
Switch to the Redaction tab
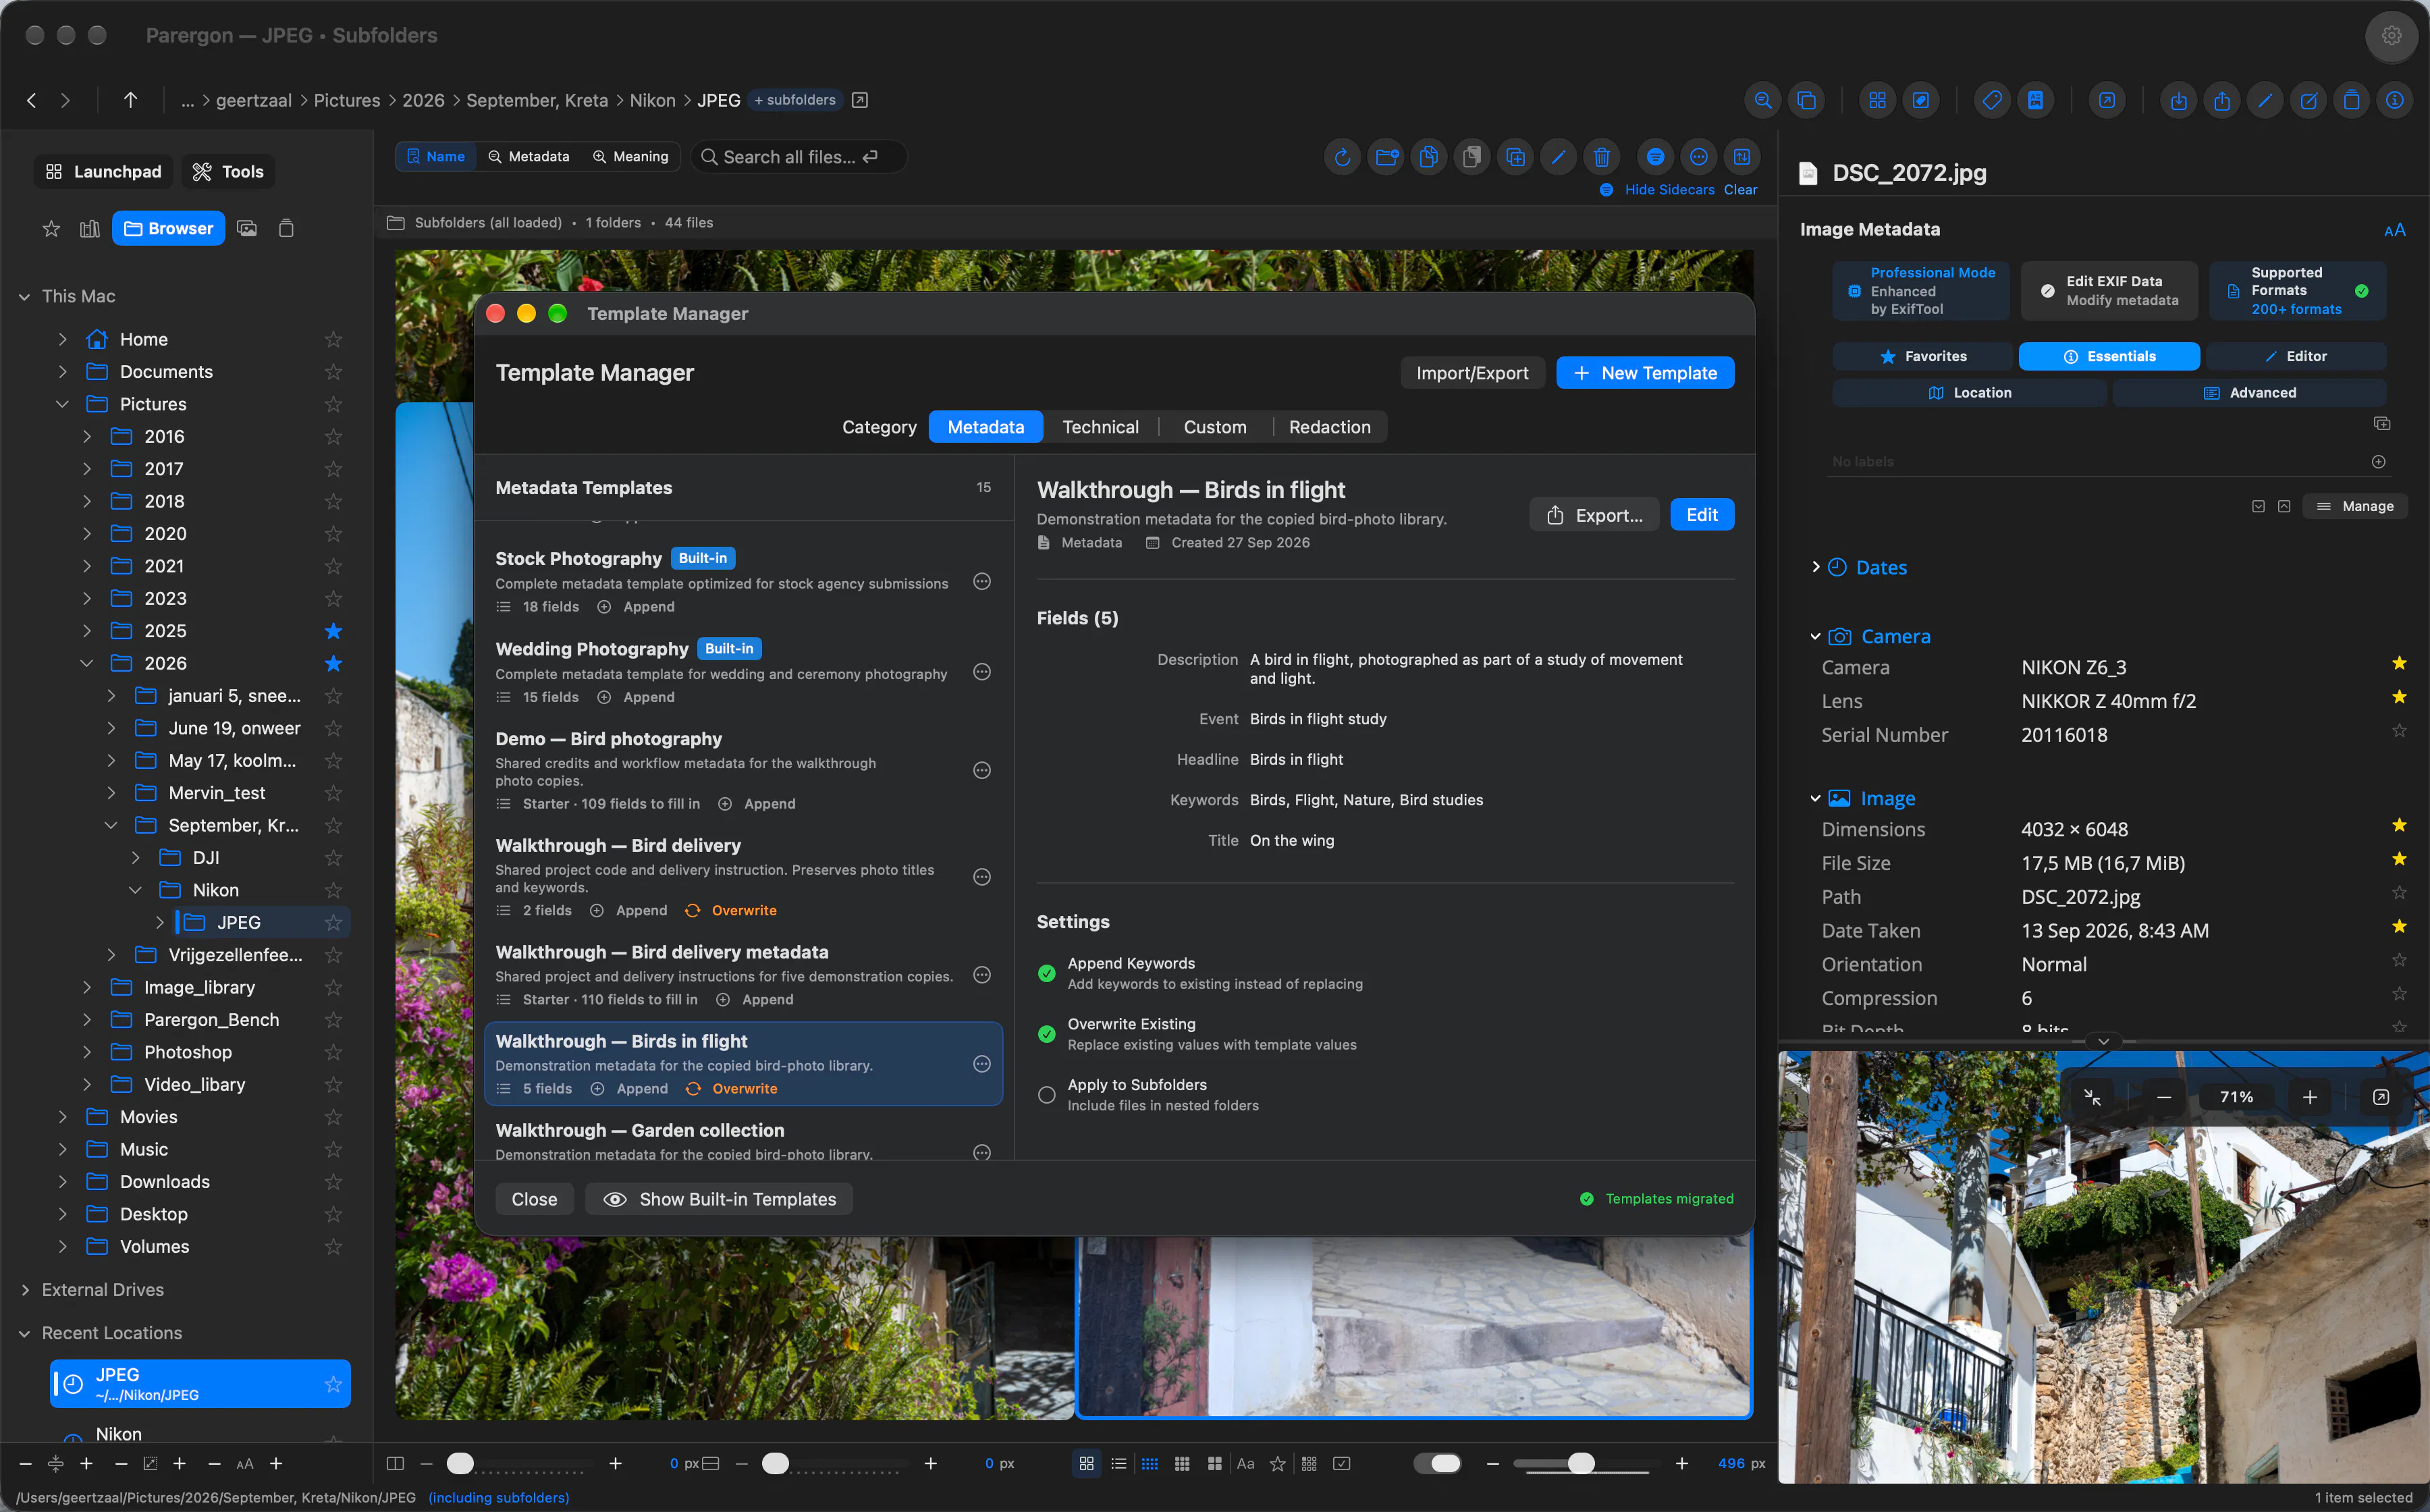pyautogui.click(x=1329, y=427)
